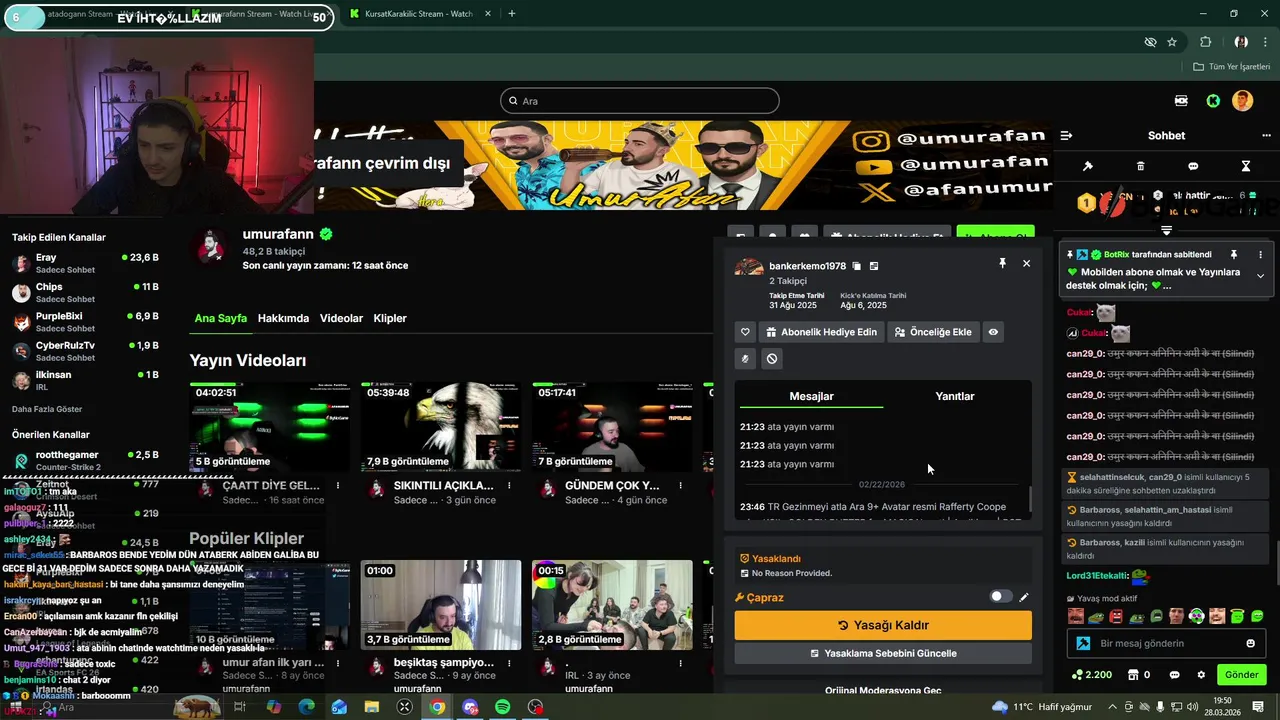
Task: Open chat settings gear icon
Action: tap(1201, 675)
